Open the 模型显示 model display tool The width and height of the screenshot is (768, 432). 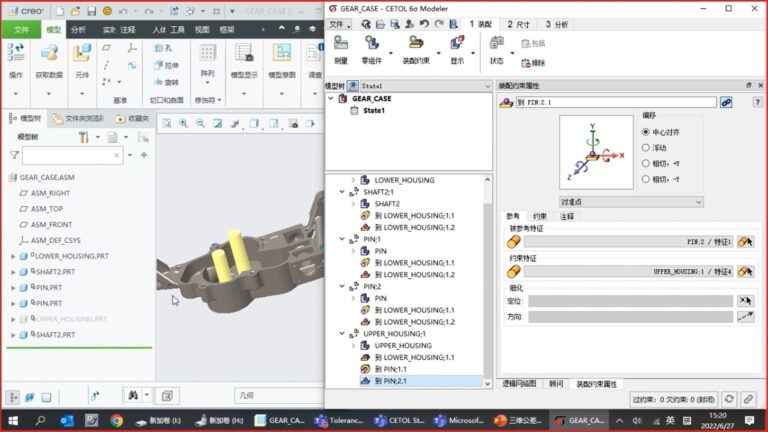click(x=244, y=61)
